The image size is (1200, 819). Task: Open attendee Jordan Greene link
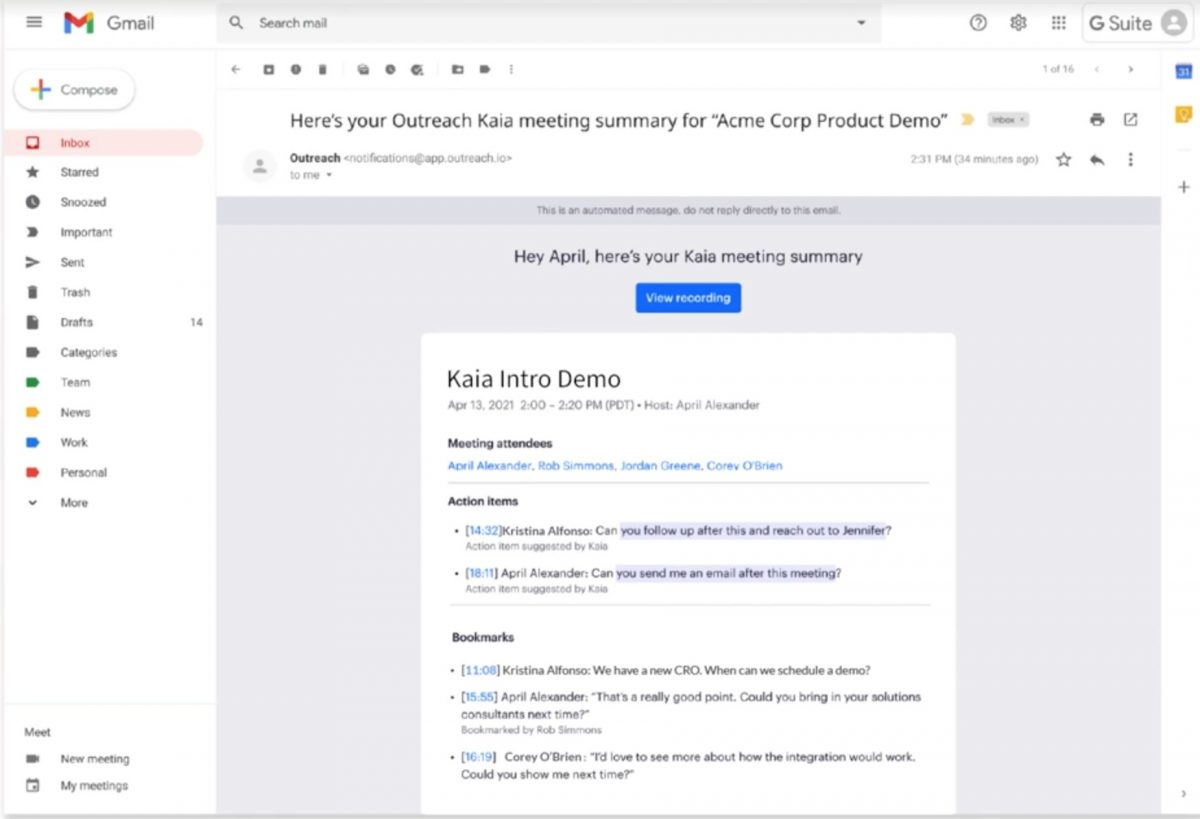point(660,466)
